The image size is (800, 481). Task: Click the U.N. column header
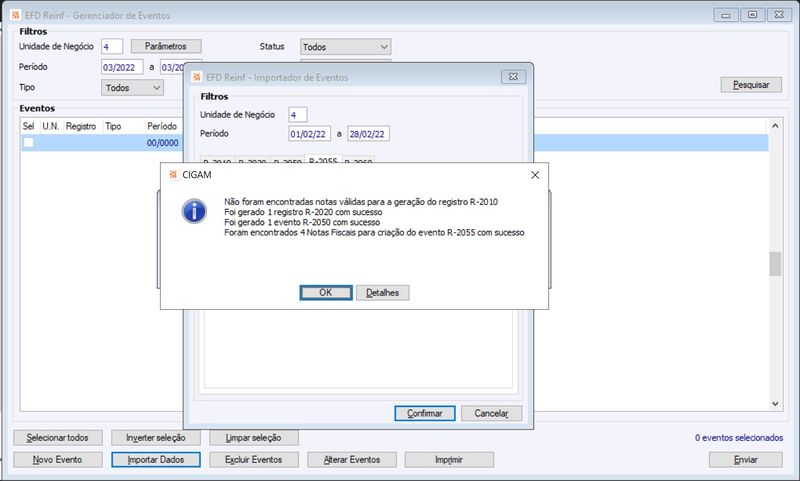click(x=51, y=126)
